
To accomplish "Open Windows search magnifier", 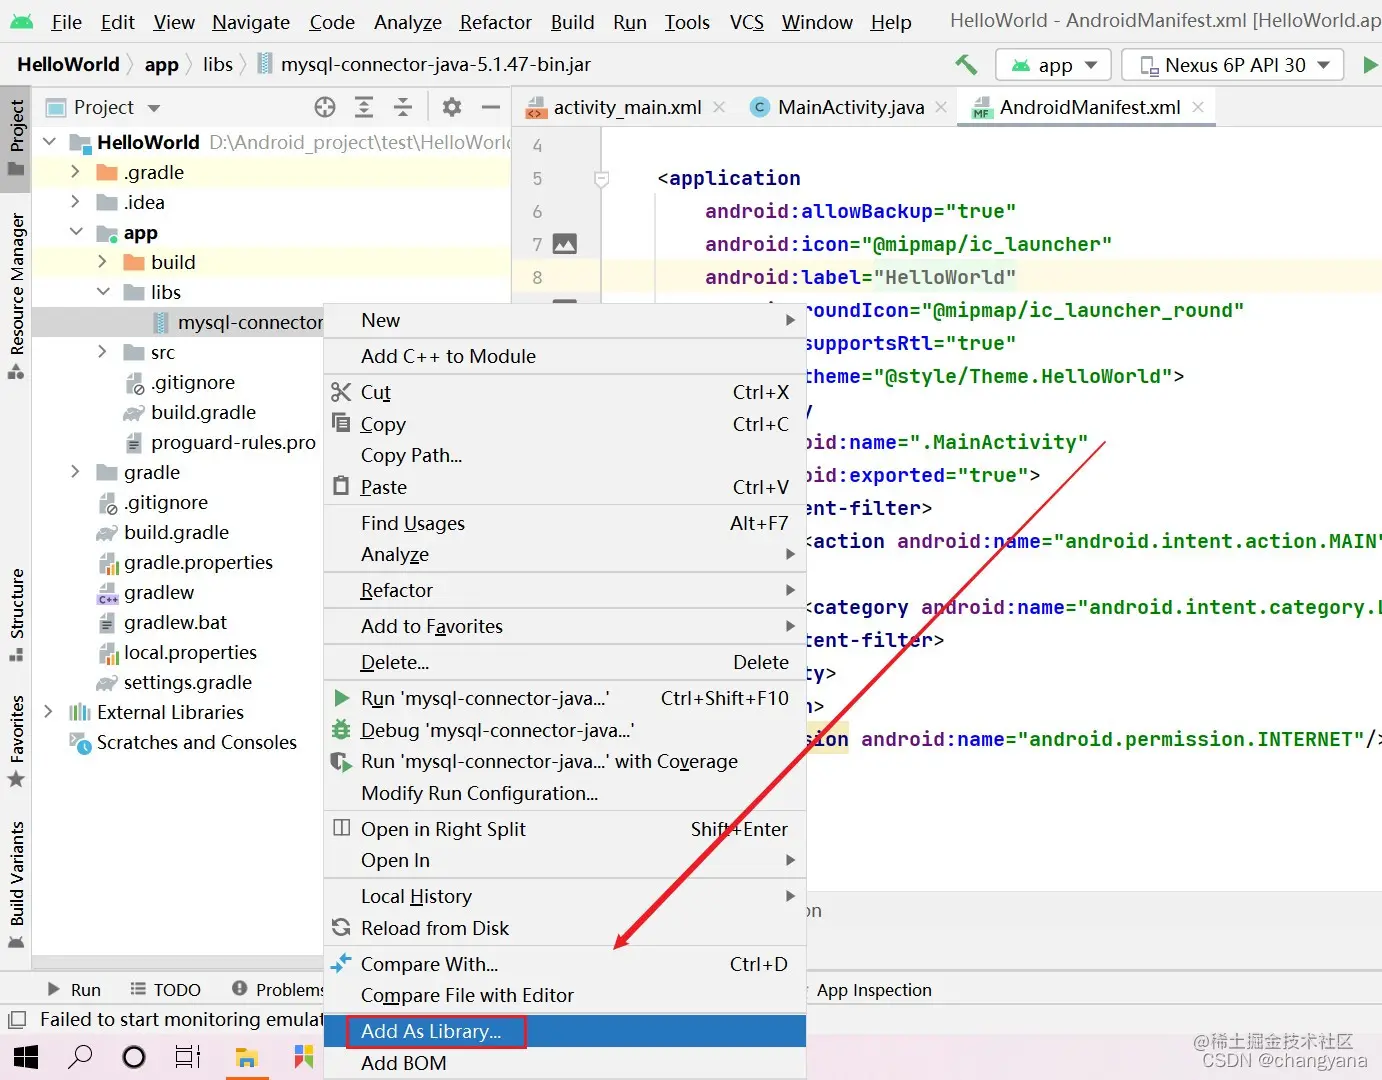I will 80,1057.
